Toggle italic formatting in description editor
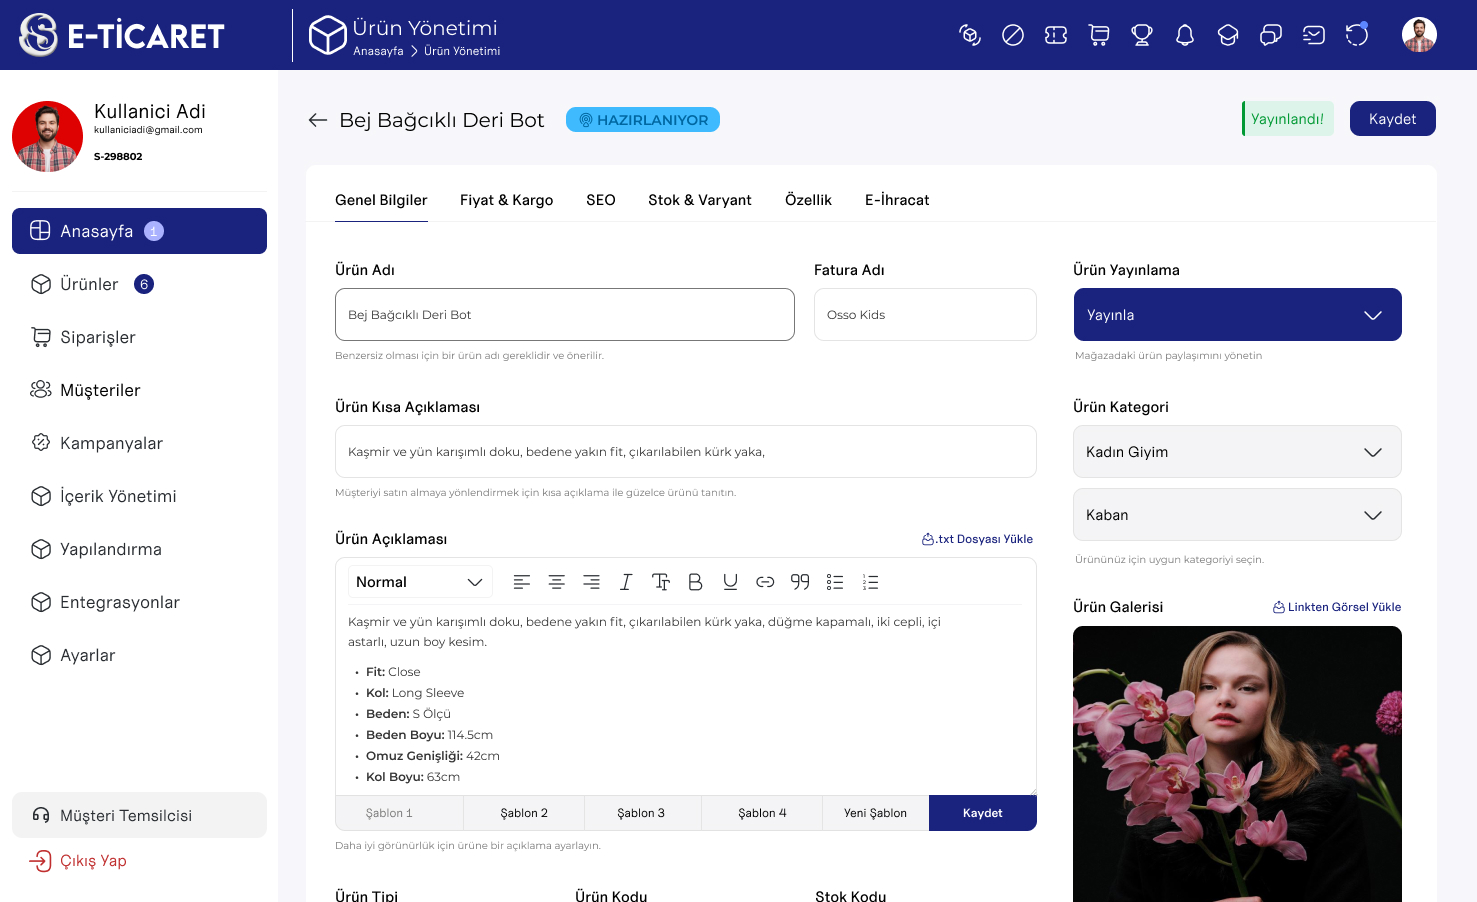 point(626,582)
